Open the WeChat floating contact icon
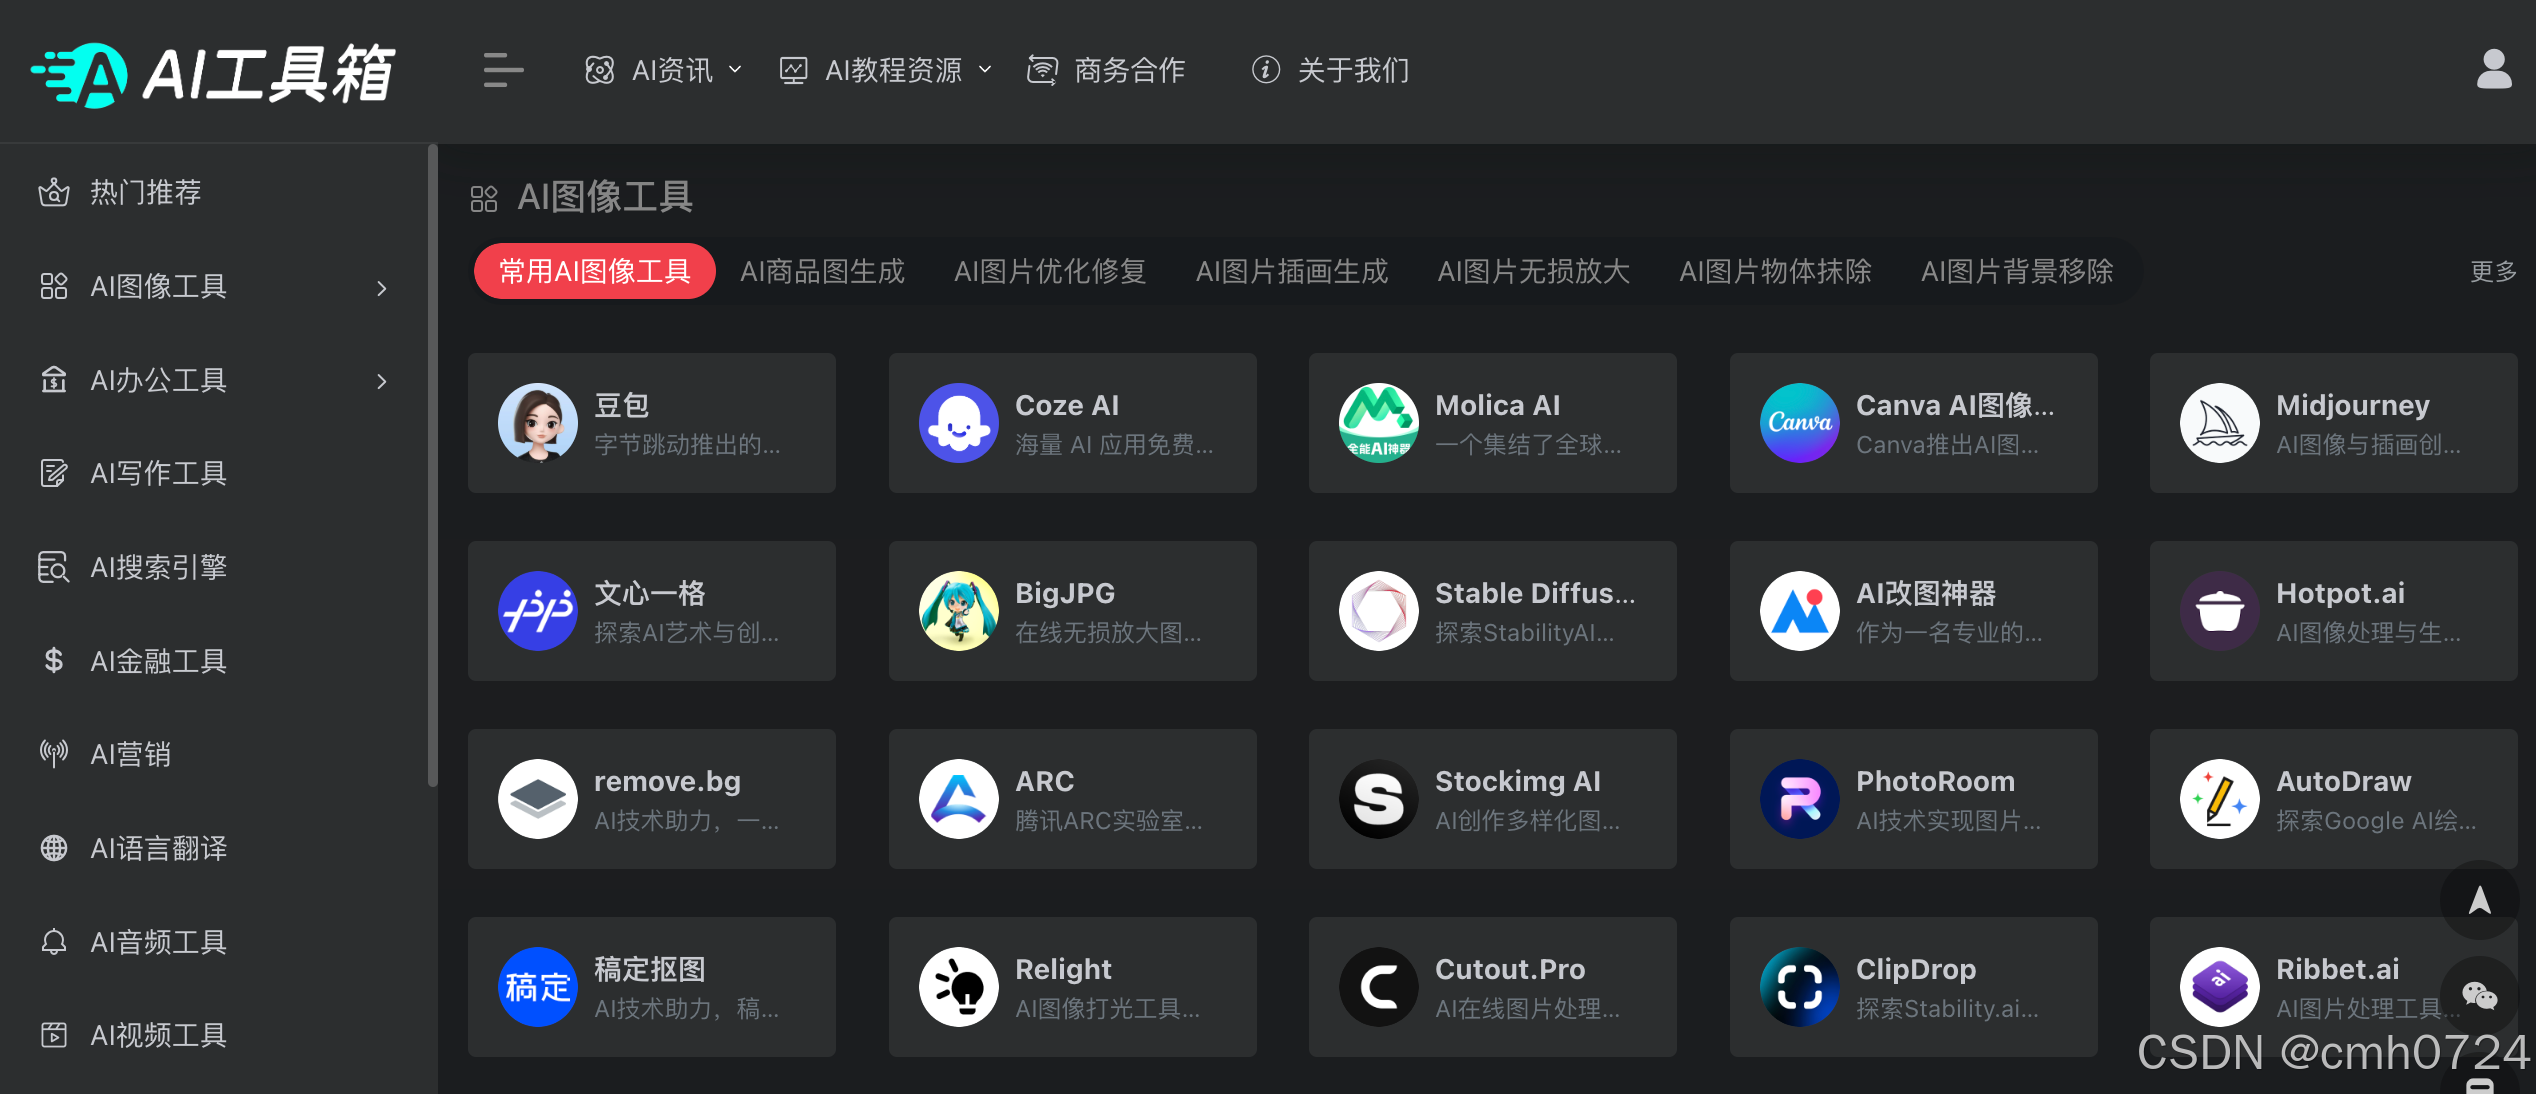2536x1094 pixels. point(2479,995)
